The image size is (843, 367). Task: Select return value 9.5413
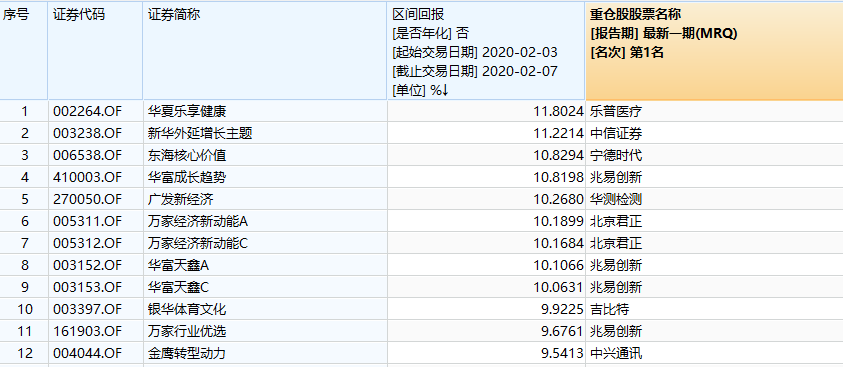pos(562,353)
